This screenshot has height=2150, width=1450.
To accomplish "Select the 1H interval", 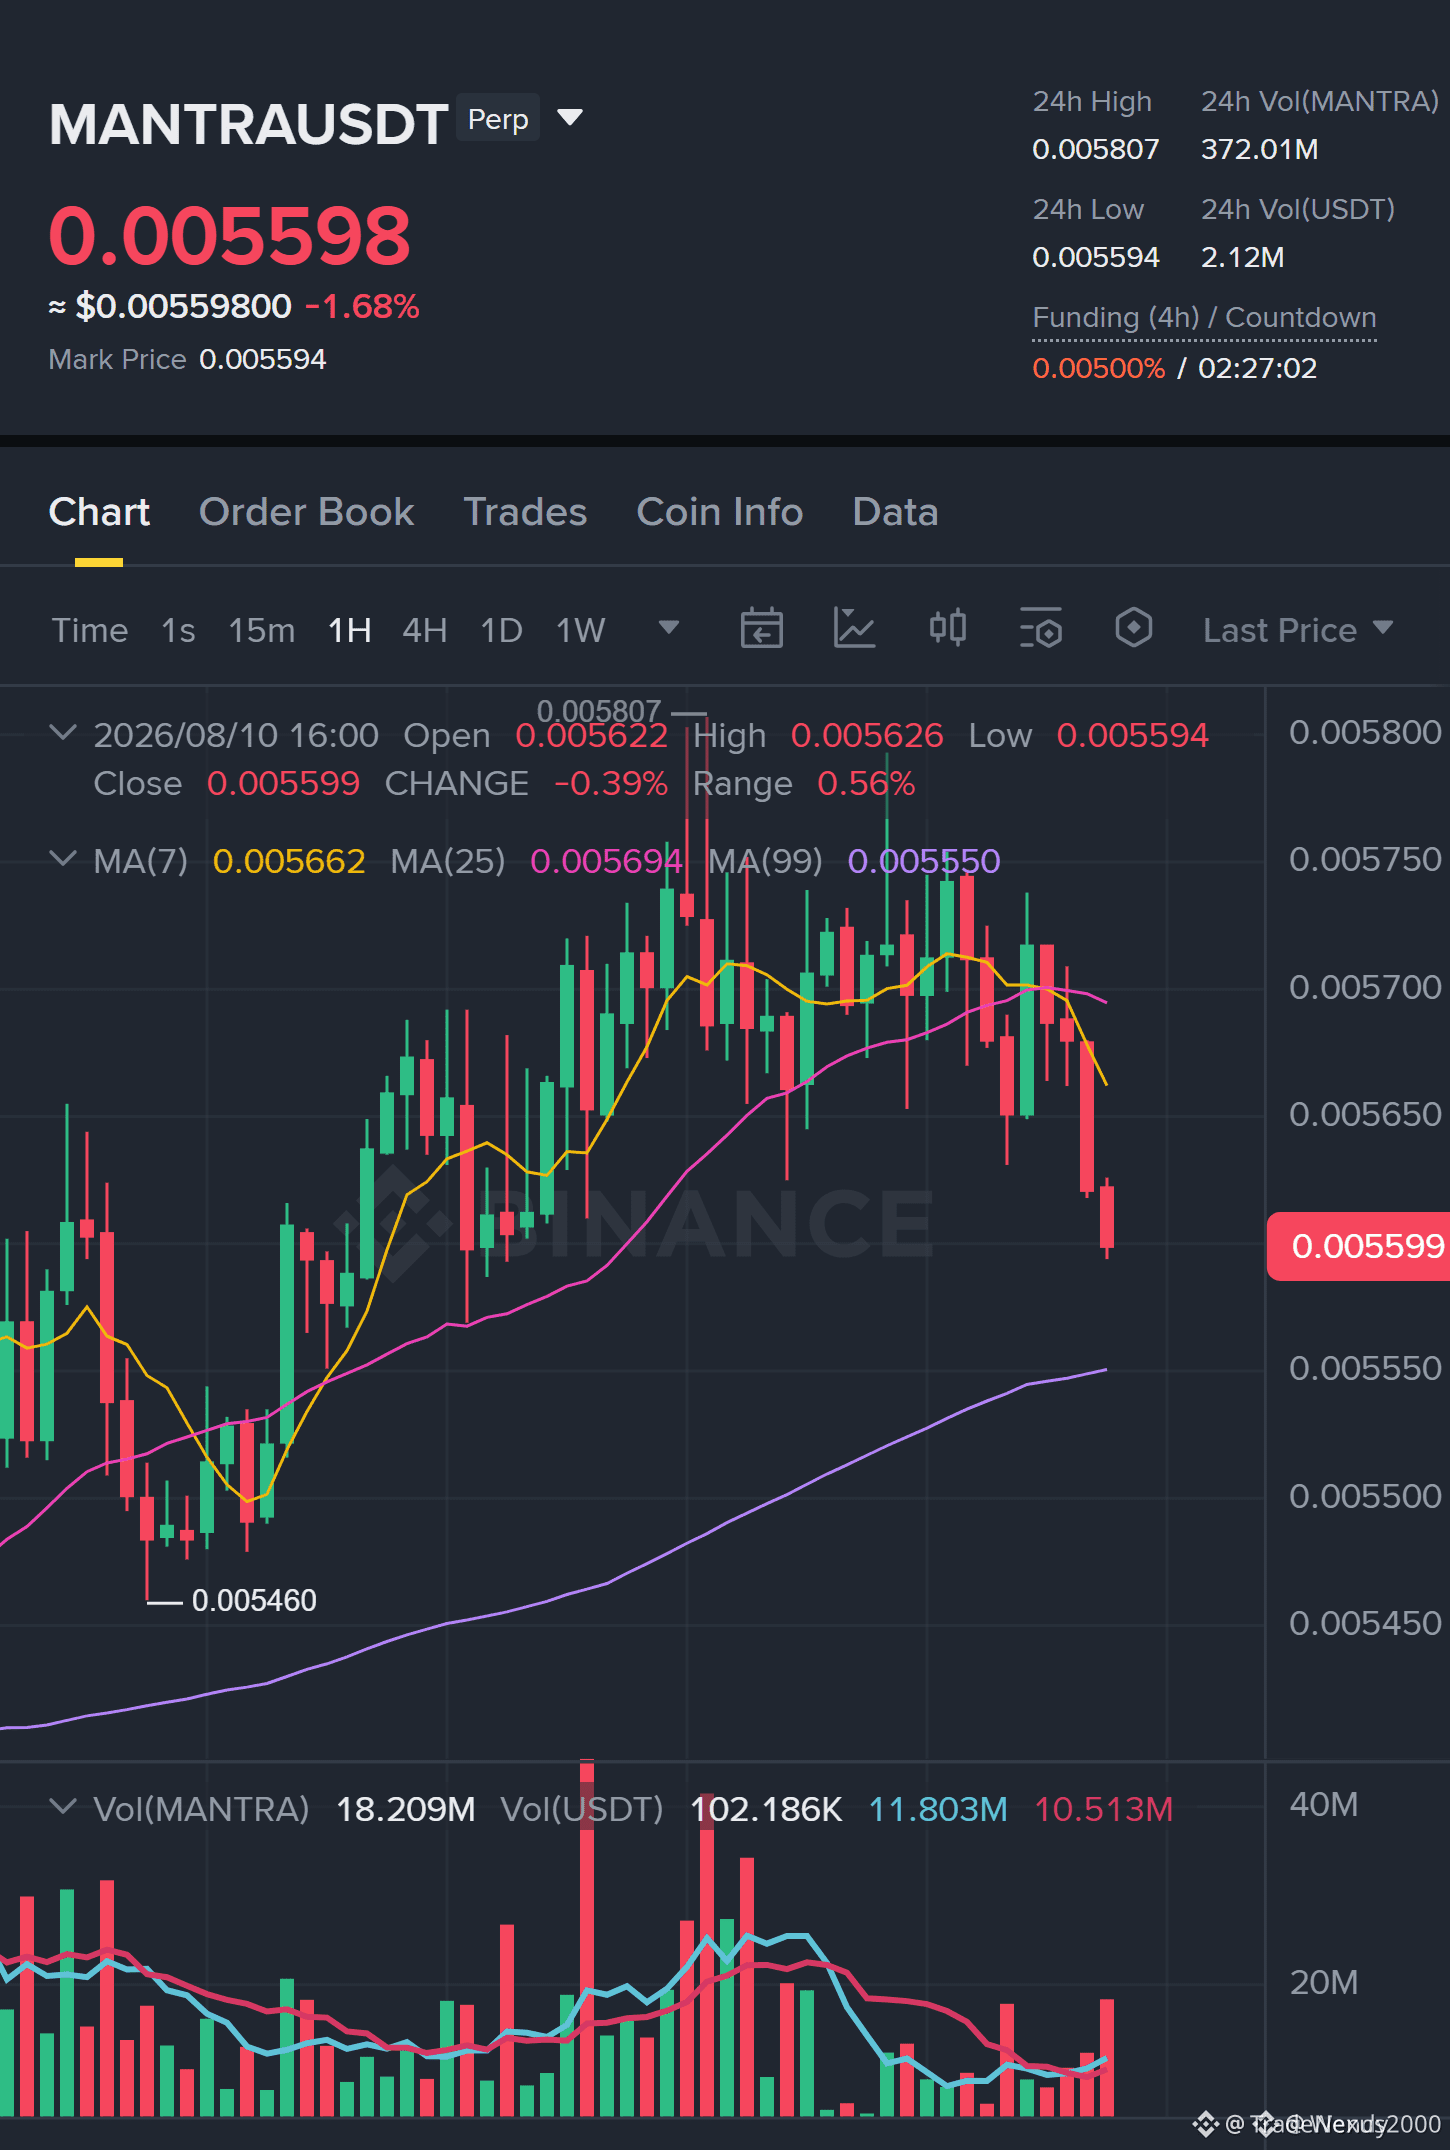I will point(350,630).
